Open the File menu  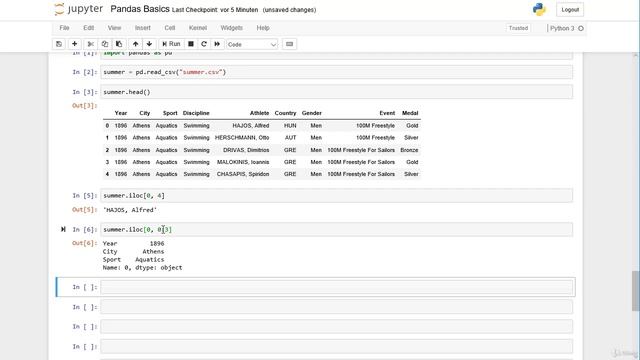[64, 28]
